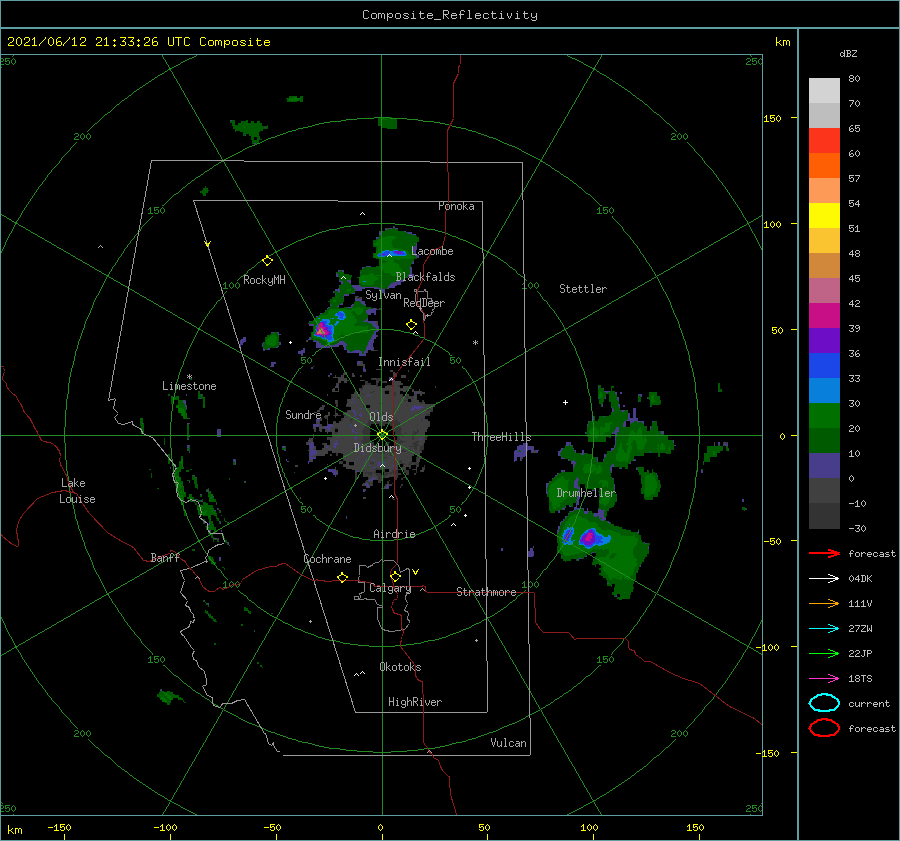Select the Vulcan label

pyautogui.click(x=508, y=743)
